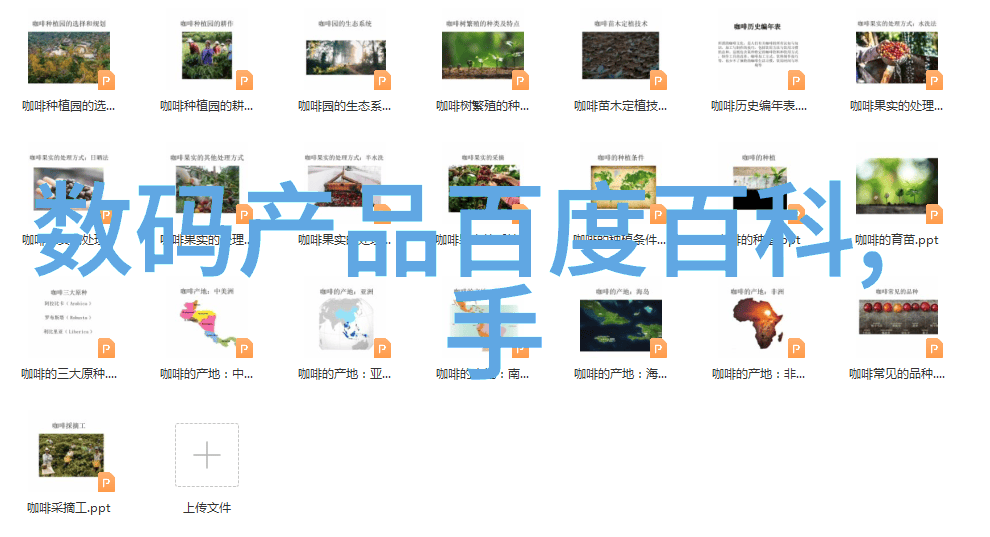Select the file name 咖啡常见的品种...
Image resolution: width=990 pixels, height=537 pixels.
(897, 374)
